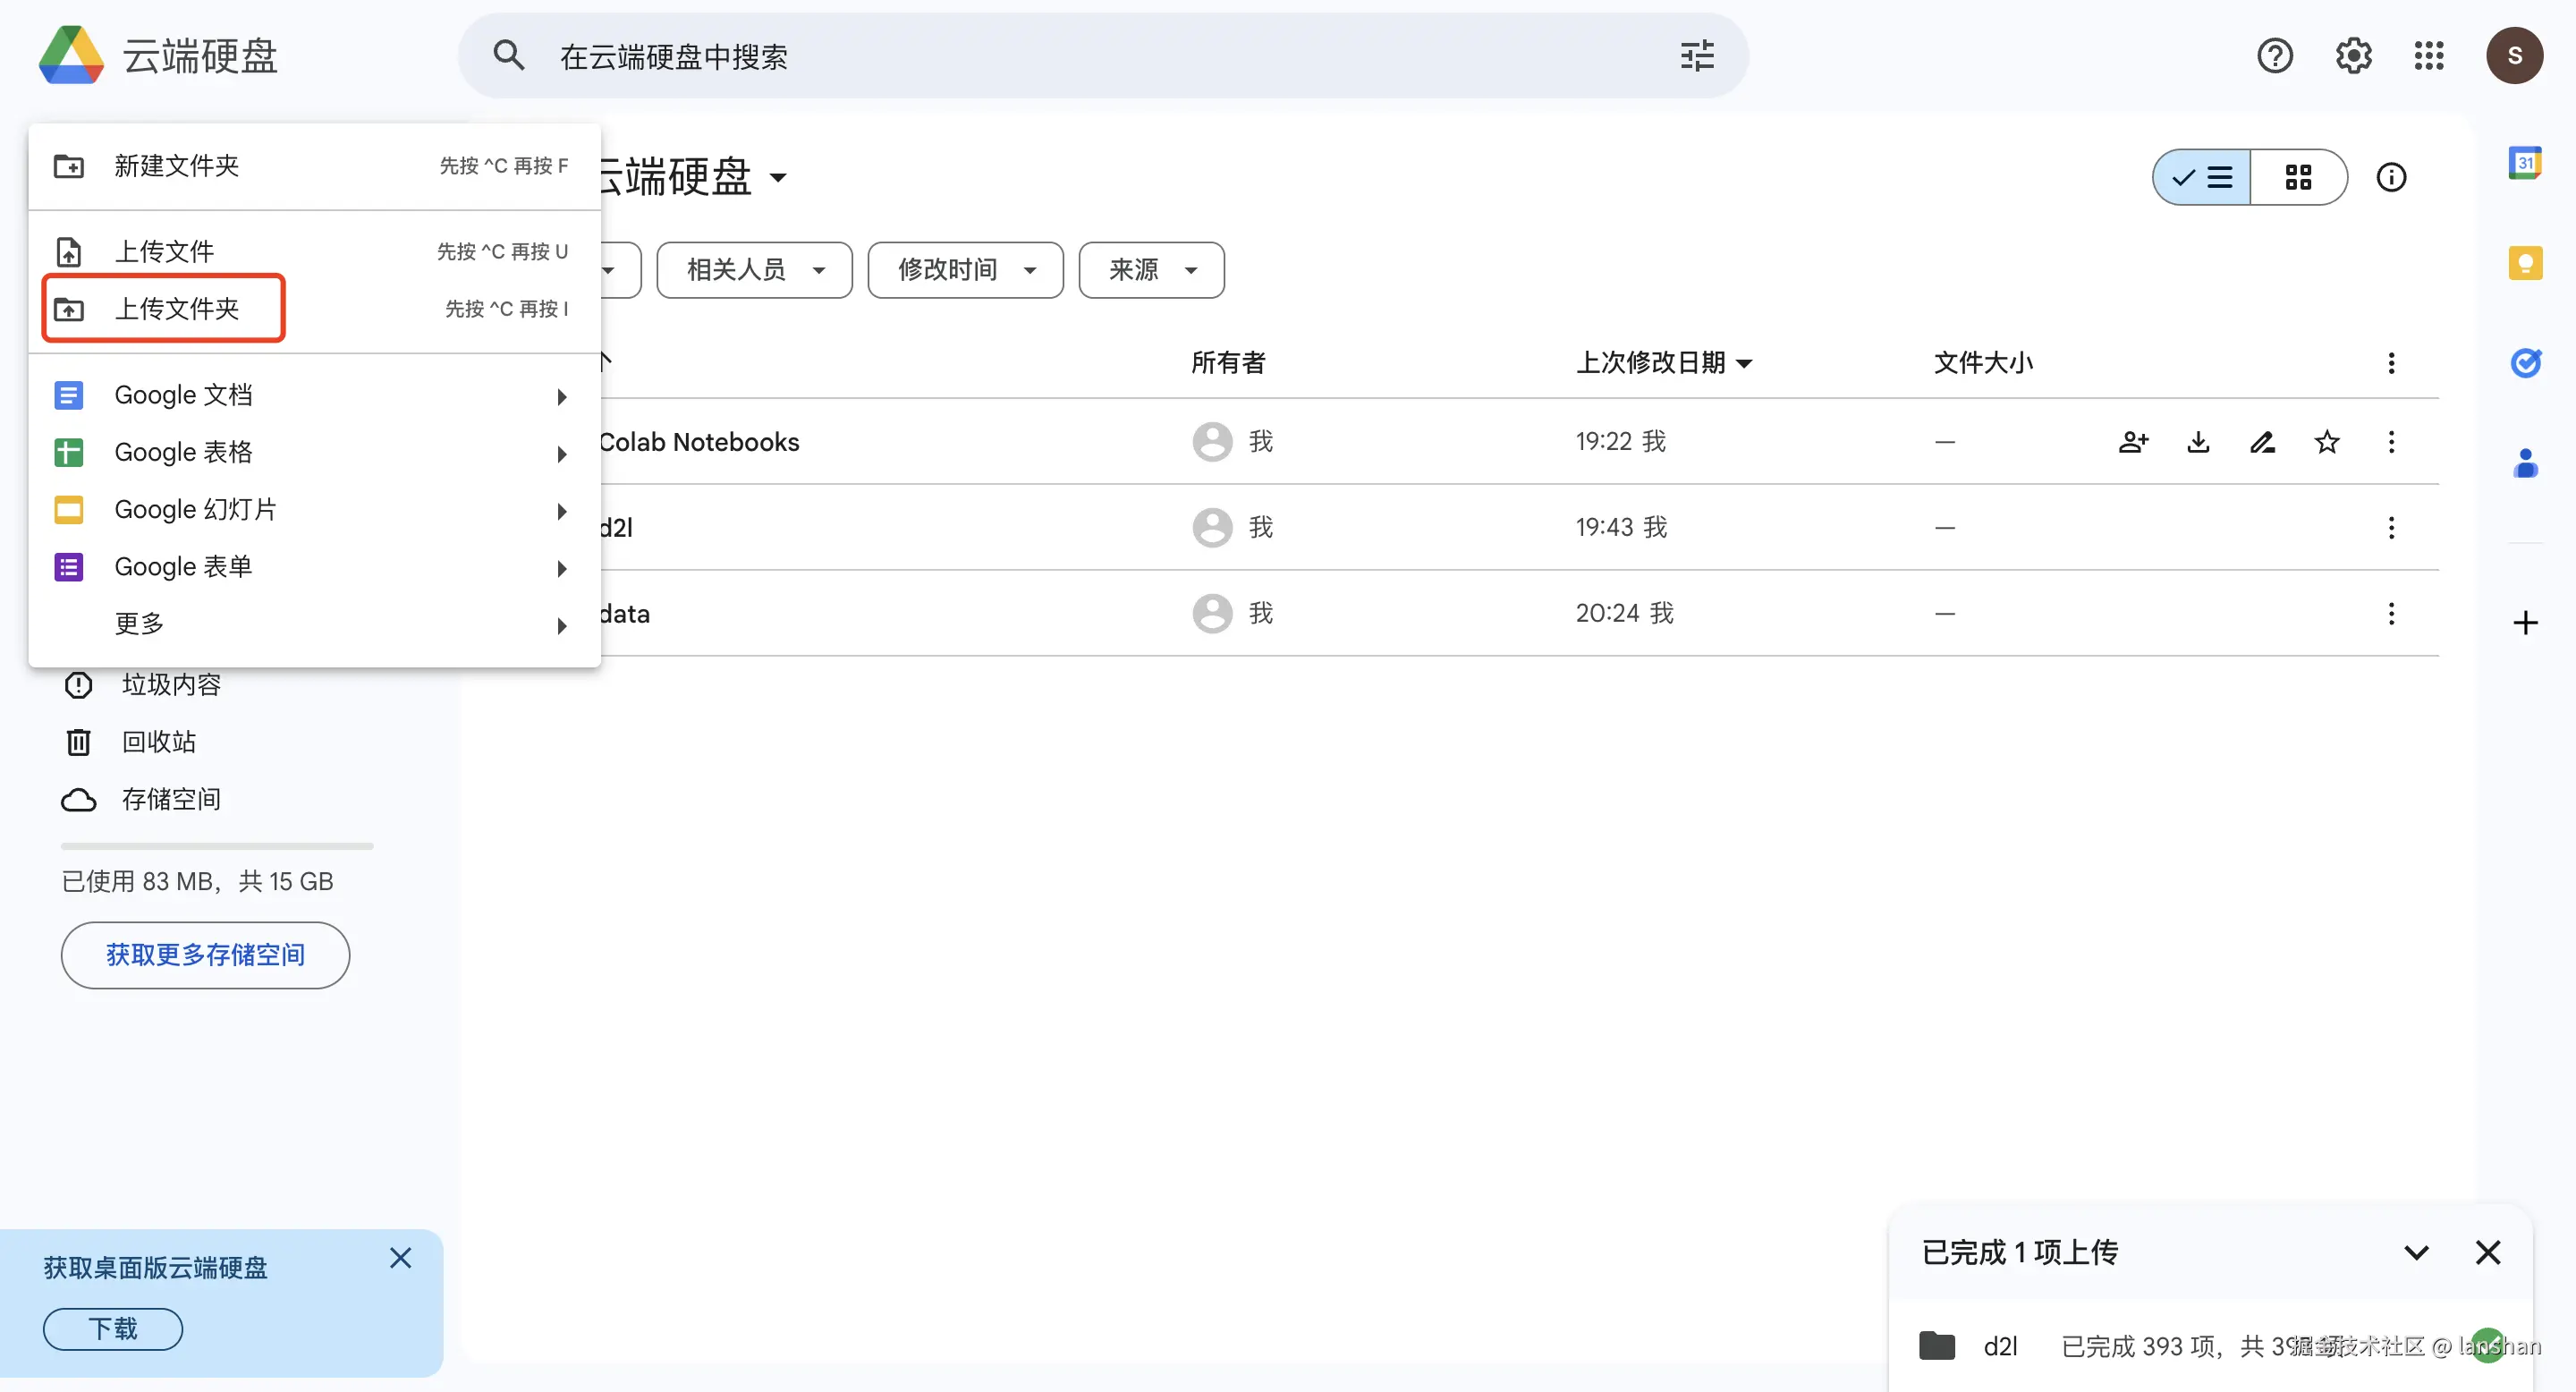Open the settings gear
Image resolution: width=2576 pixels, height=1392 pixels.
(2352, 56)
